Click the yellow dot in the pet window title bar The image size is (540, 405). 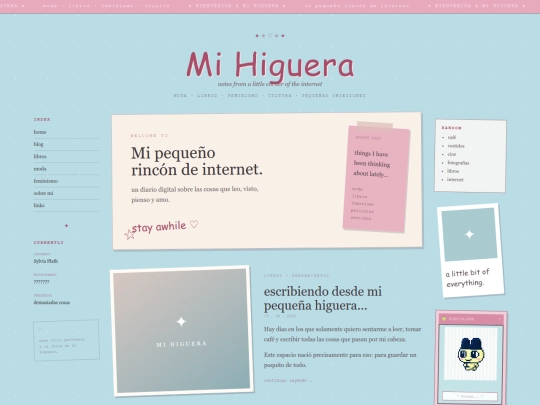(444, 319)
